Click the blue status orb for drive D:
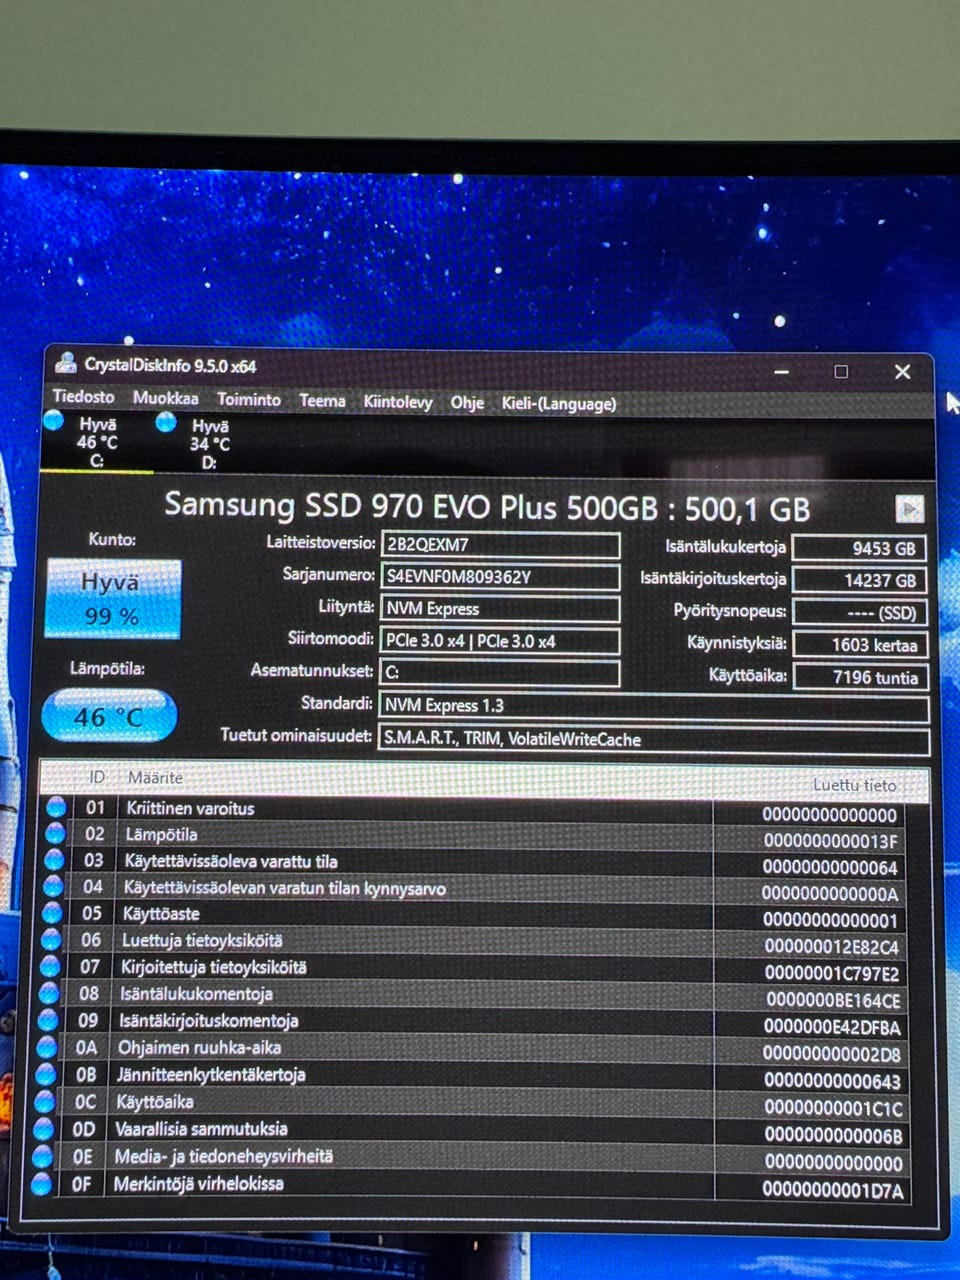Image resolution: width=960 pixels, height=1280 pixels. tap(166, 423)
